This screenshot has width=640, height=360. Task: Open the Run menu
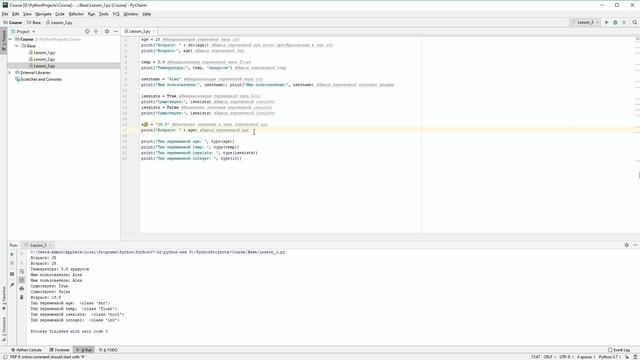click(91, 14)
